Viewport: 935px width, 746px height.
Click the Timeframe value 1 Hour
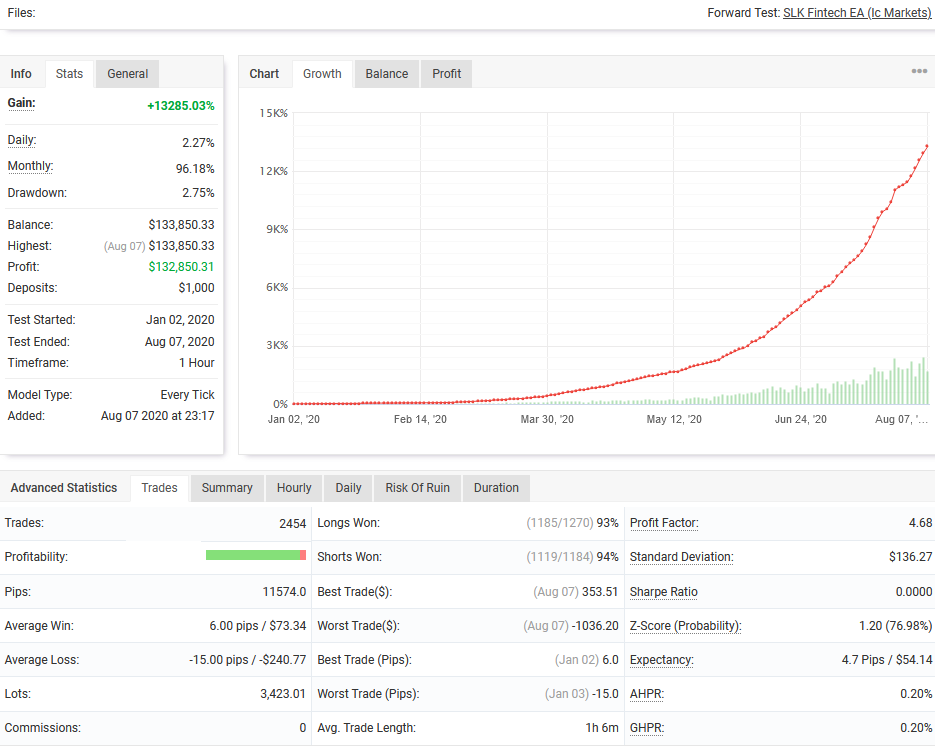pyautogui.click(x=197, y=363)
